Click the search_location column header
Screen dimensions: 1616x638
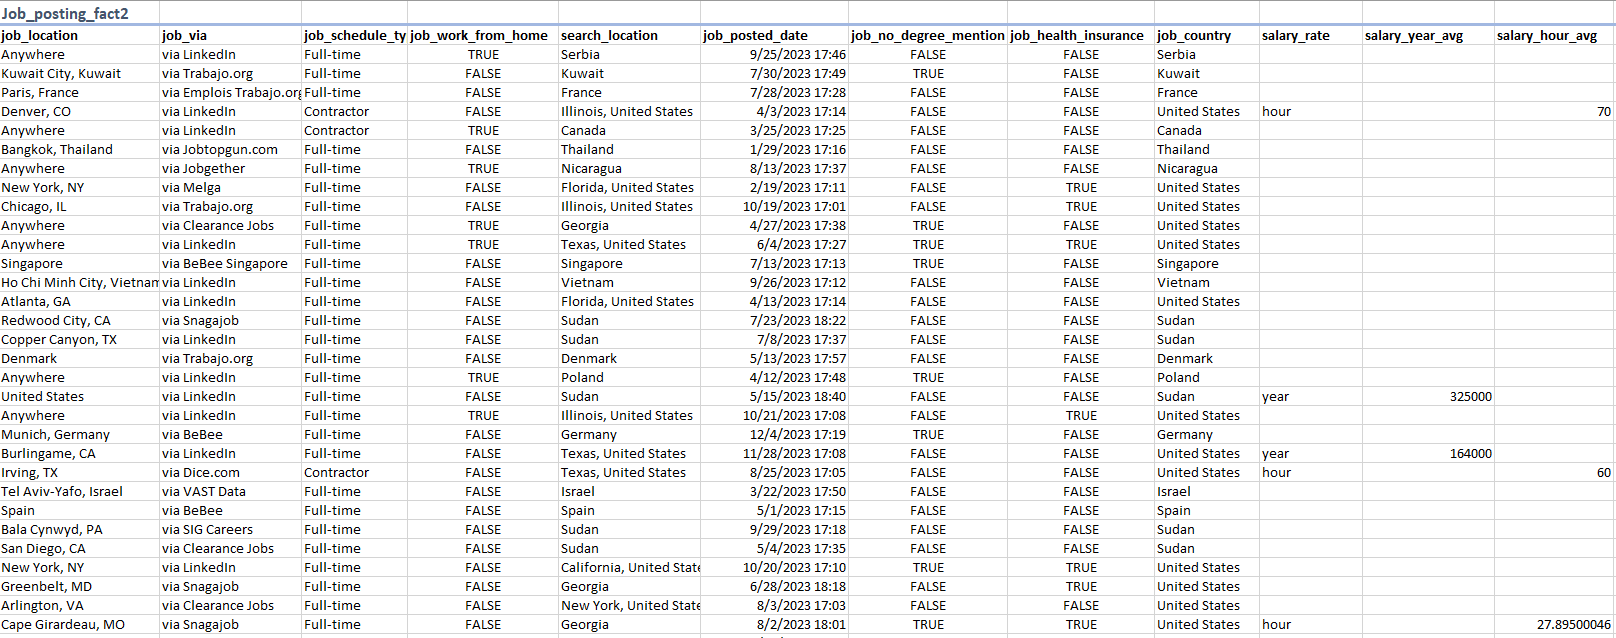pos(629,35)
